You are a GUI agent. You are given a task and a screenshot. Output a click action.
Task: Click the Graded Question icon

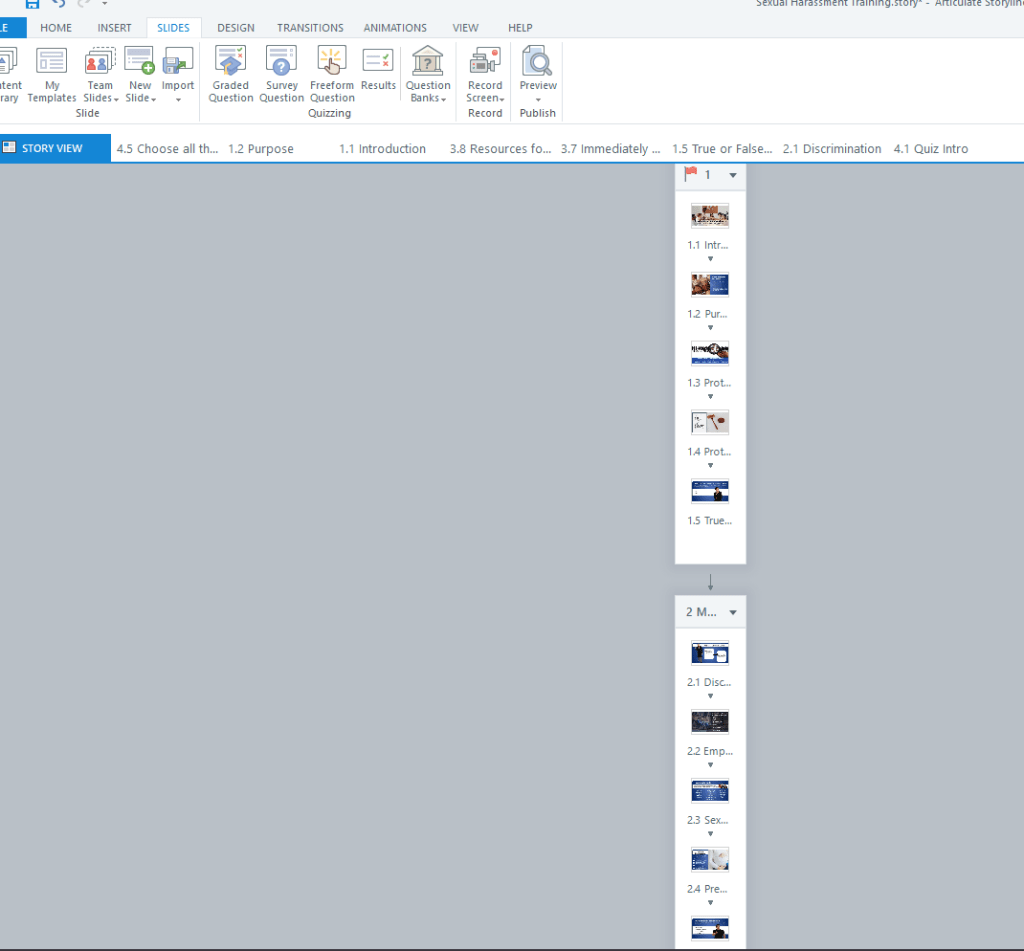click(x=230, y=63)
